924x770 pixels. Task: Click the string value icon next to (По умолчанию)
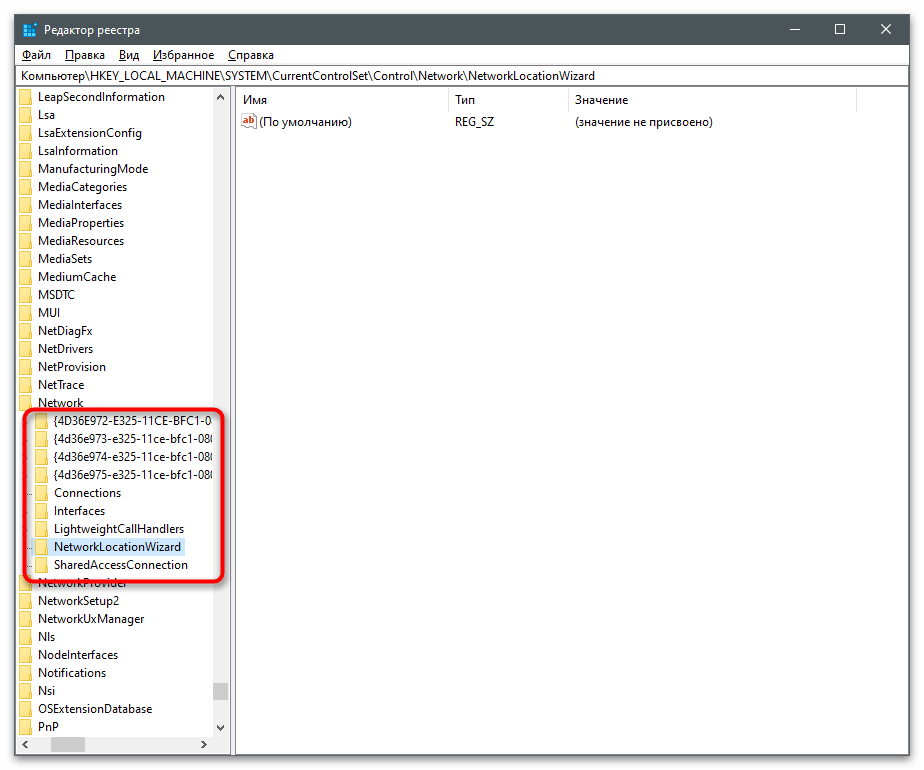pos(249,122)
